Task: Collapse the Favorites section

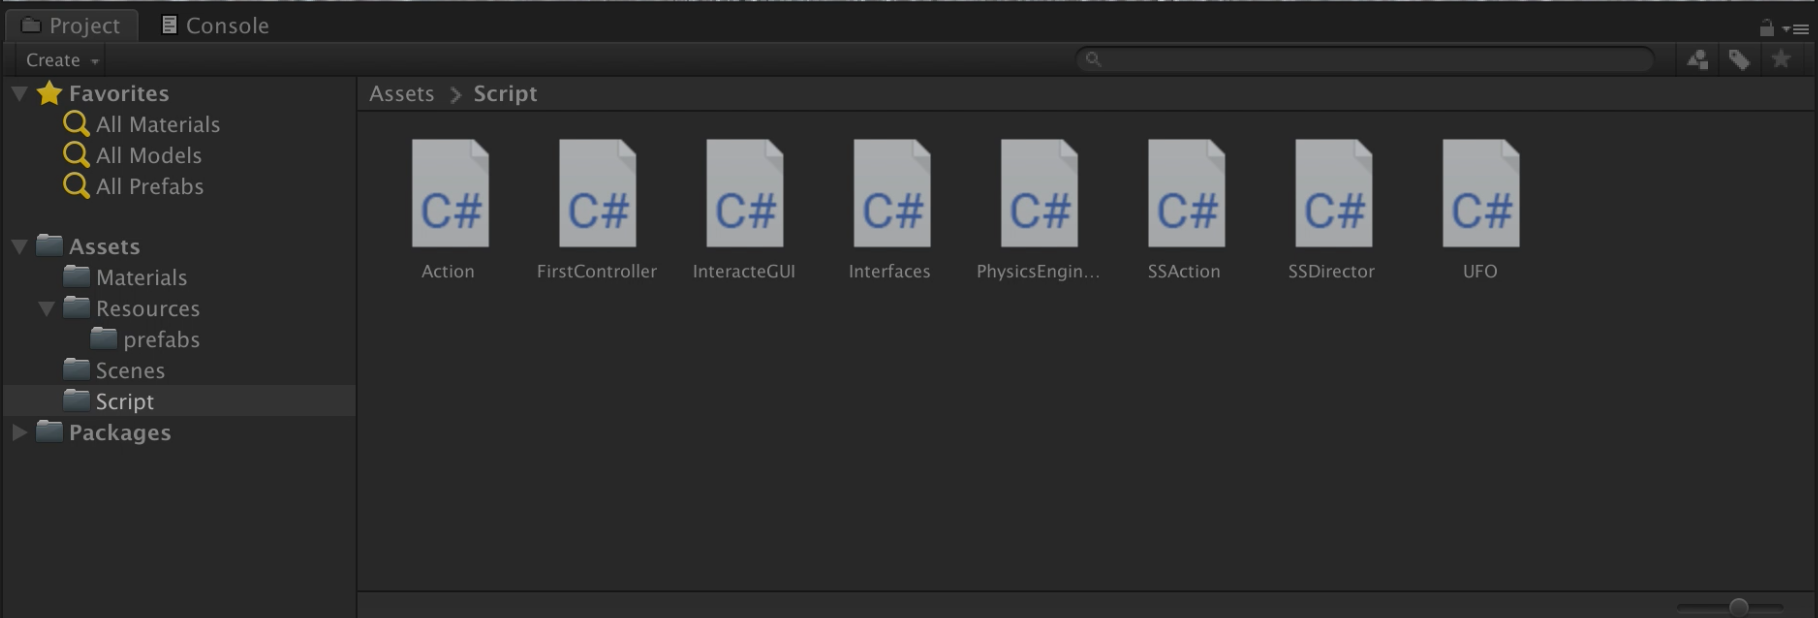Action: (x=19, y=94)
